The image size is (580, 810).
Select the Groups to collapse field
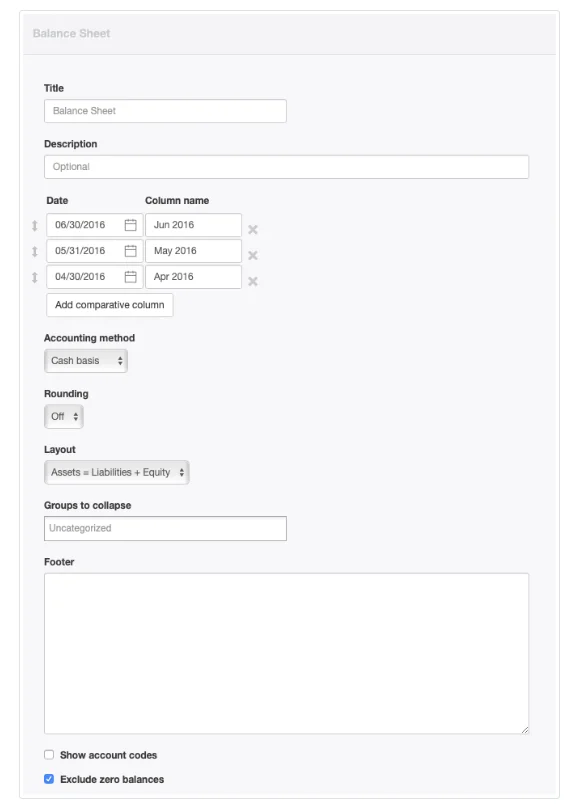[165, 528]
